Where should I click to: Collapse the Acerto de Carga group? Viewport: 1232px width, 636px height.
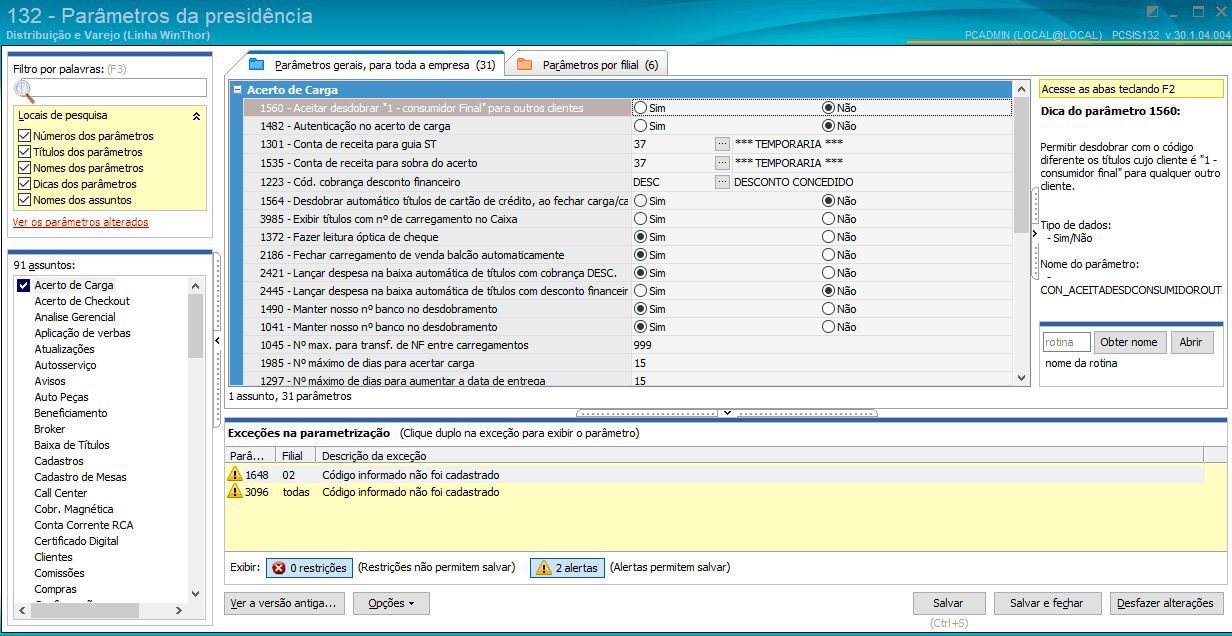[237, 90]
